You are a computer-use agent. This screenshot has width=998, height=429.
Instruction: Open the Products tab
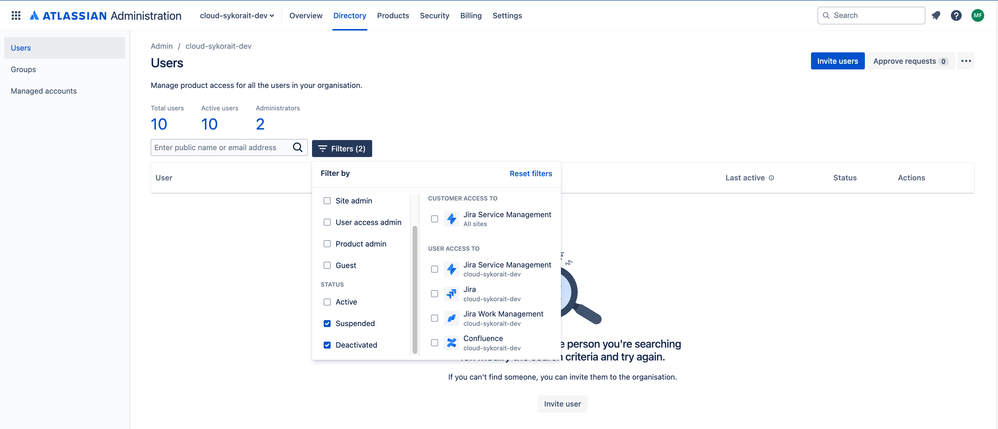click(x=393, y=15)
